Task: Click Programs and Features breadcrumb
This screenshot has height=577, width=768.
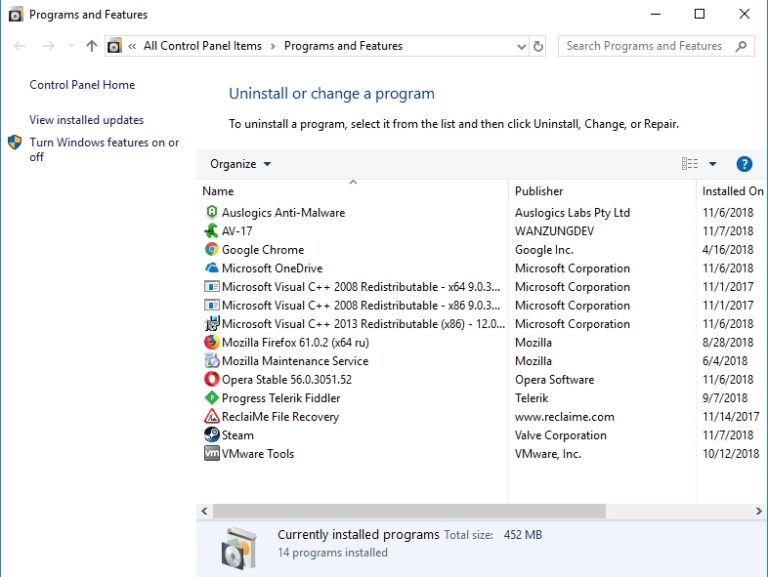Action: 343,46
